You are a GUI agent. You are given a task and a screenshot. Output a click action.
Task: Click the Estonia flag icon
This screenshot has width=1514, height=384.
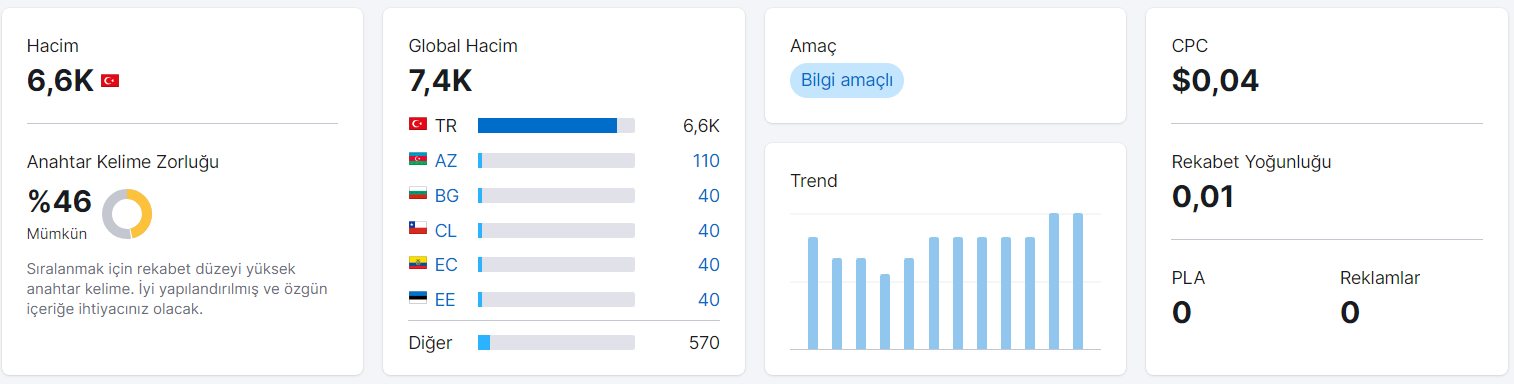click(x=418, y=299)
